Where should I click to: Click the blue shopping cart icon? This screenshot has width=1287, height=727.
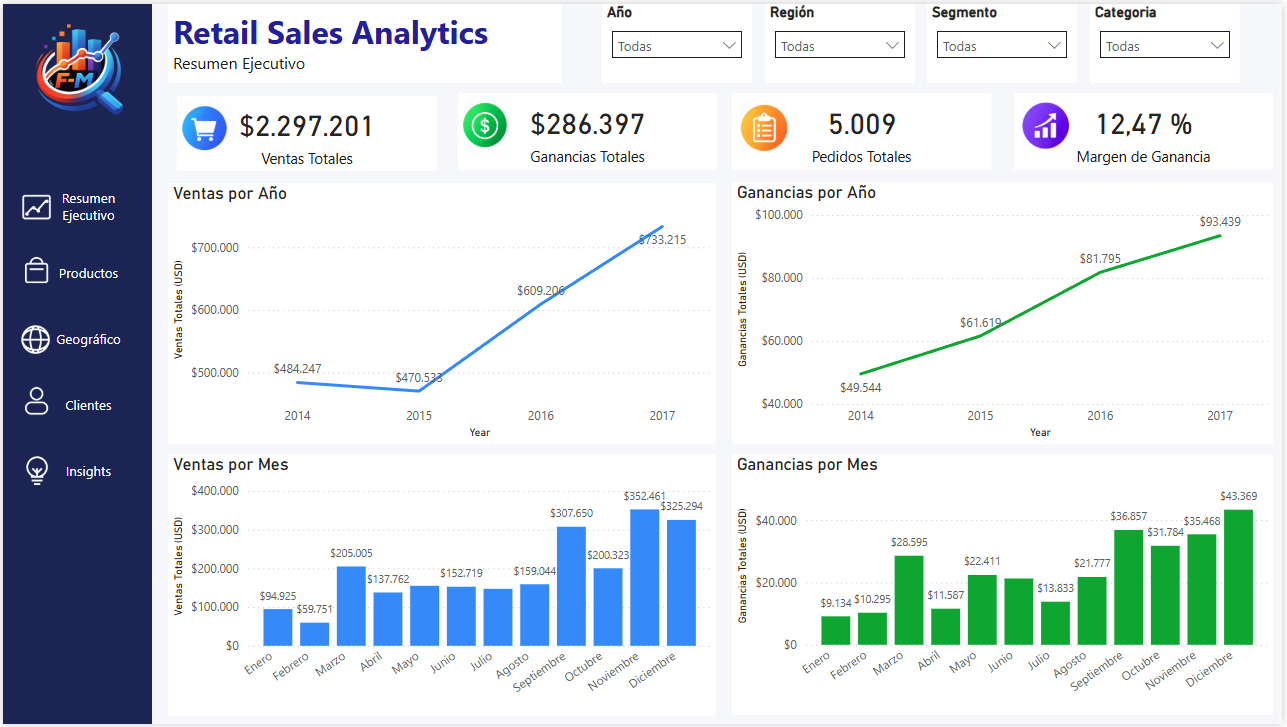(205, 128)
